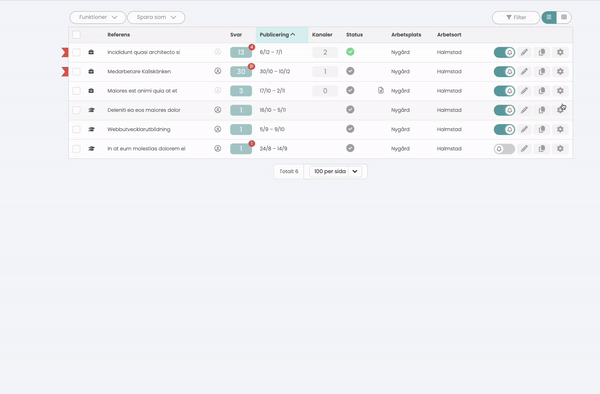Open gear settings for In at eum molestias
This screenshot has height=394, width=600.
click(x=560, y=148)
